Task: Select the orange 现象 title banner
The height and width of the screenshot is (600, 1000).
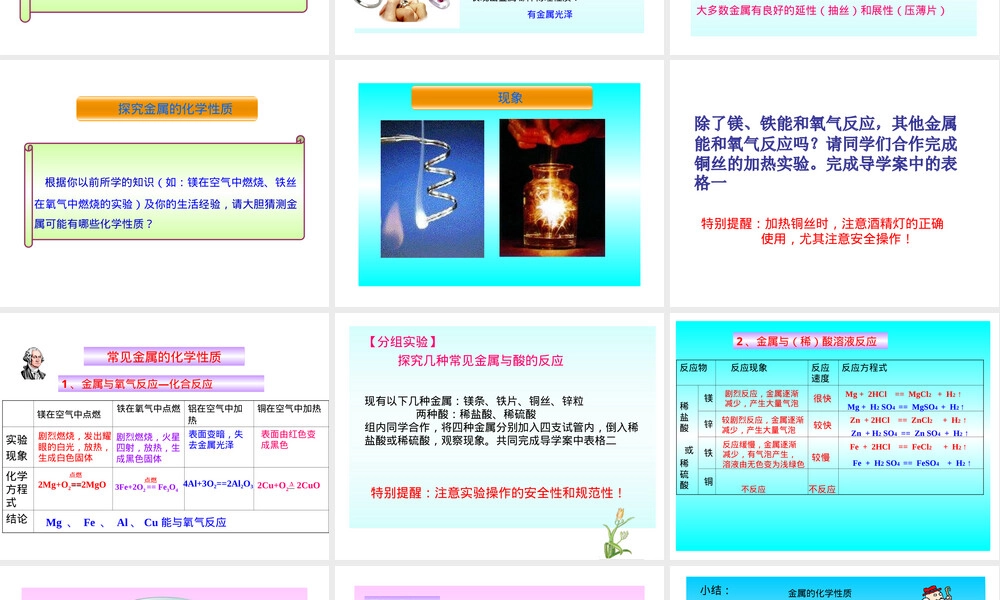Action: click(x=502, y=98)
